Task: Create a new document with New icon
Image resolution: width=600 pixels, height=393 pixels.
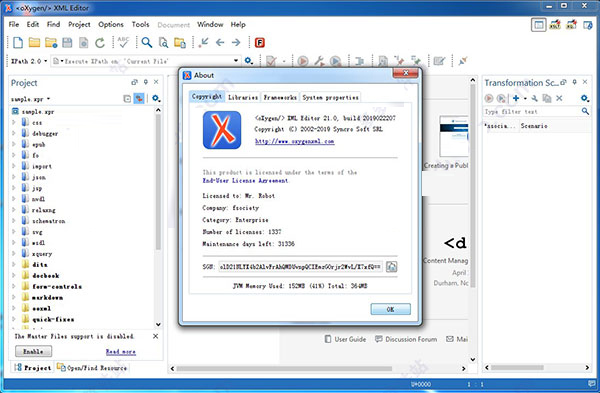Action: [x=18, y=42]
